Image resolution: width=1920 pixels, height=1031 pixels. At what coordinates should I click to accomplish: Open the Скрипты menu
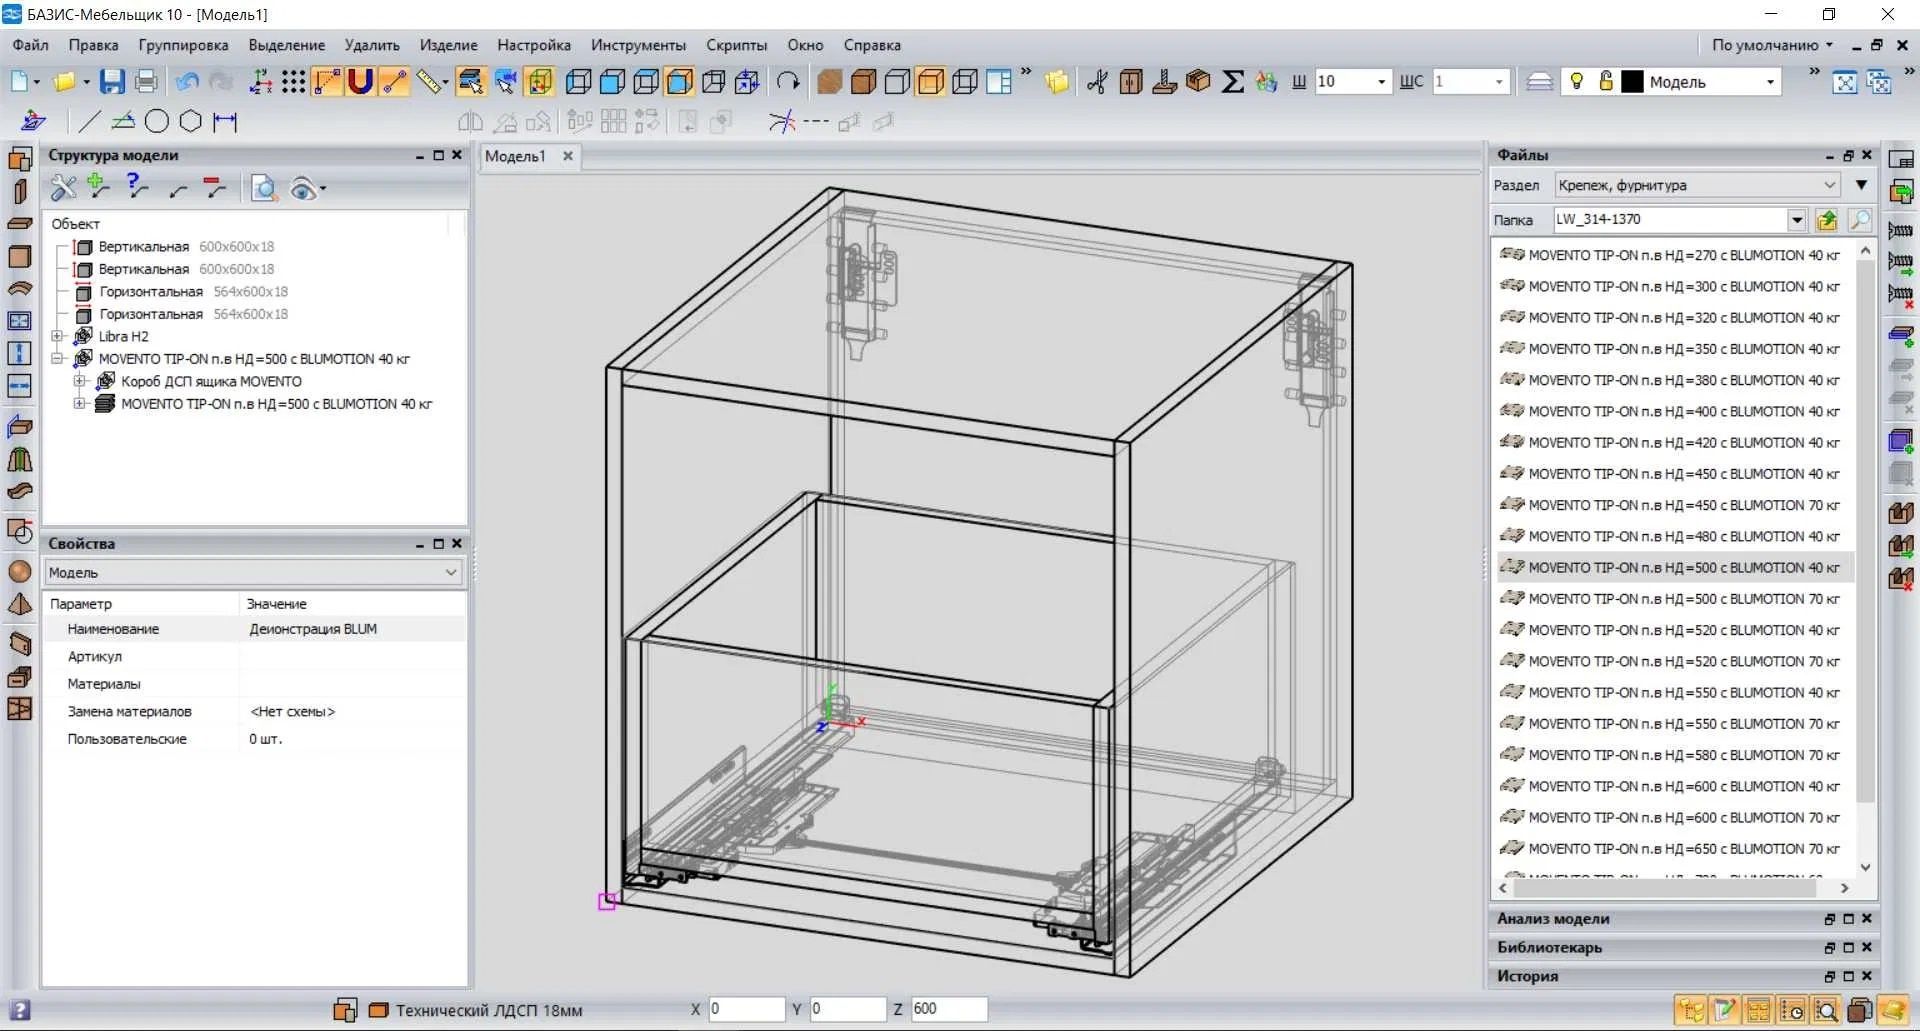tap(736, 45)
